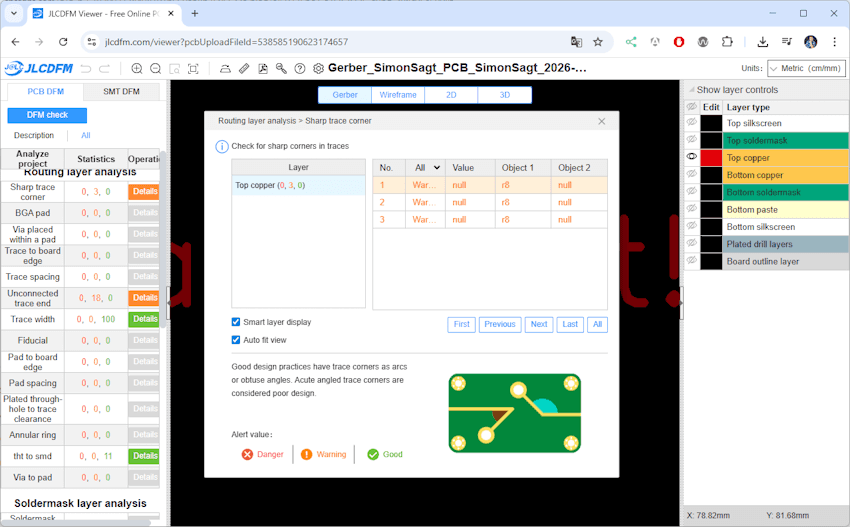Image resolution: width=850 pixels, height=527 pixels.
Task: Show the Bottom copper layer
Action: click(692, 175)
